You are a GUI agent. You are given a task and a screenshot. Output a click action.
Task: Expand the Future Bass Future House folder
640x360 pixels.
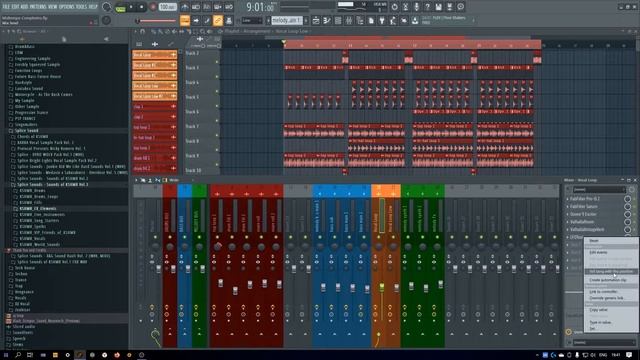click(x=38, y=76)
